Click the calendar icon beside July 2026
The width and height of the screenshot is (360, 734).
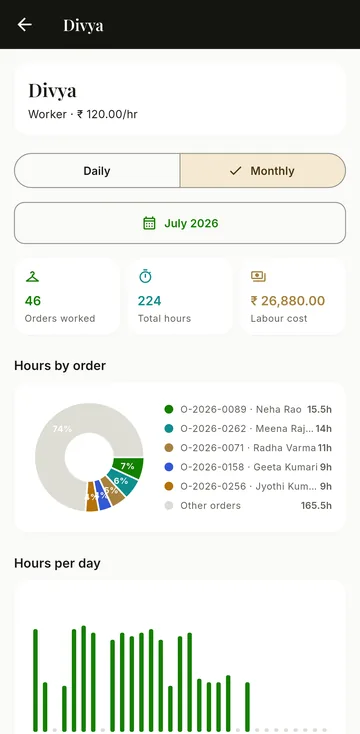click(x=149, y=223)
